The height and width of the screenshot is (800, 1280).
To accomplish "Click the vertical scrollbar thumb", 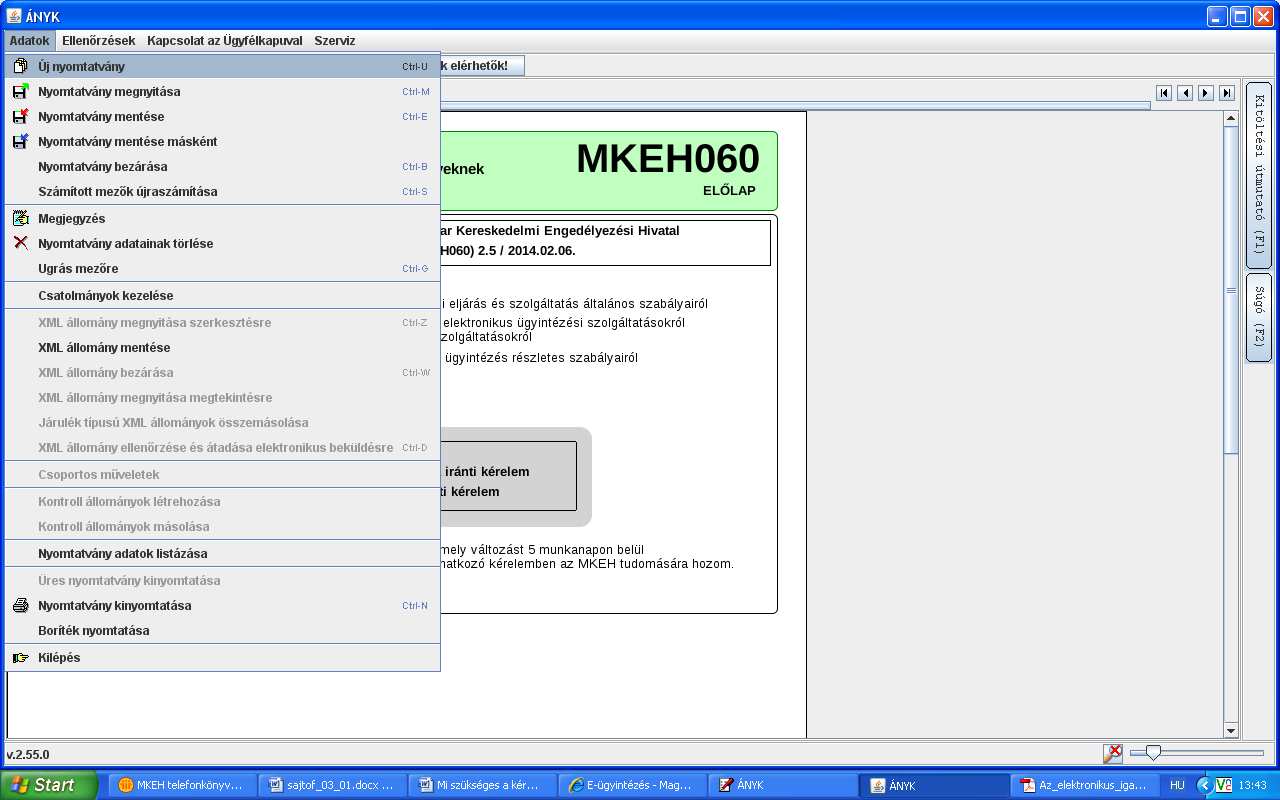I will pos(1231,290).
